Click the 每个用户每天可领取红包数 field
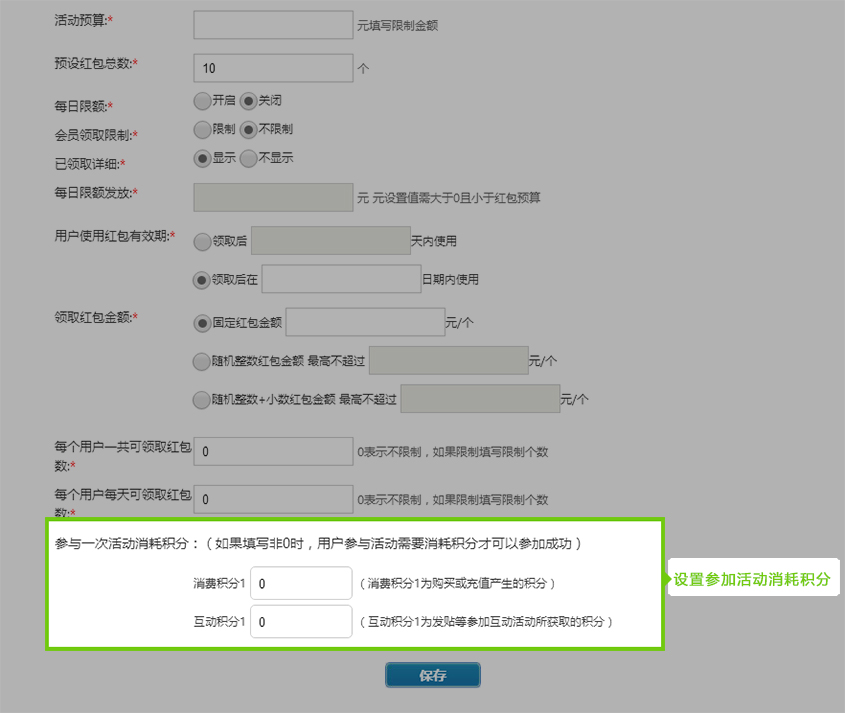 tap(273, 499)
